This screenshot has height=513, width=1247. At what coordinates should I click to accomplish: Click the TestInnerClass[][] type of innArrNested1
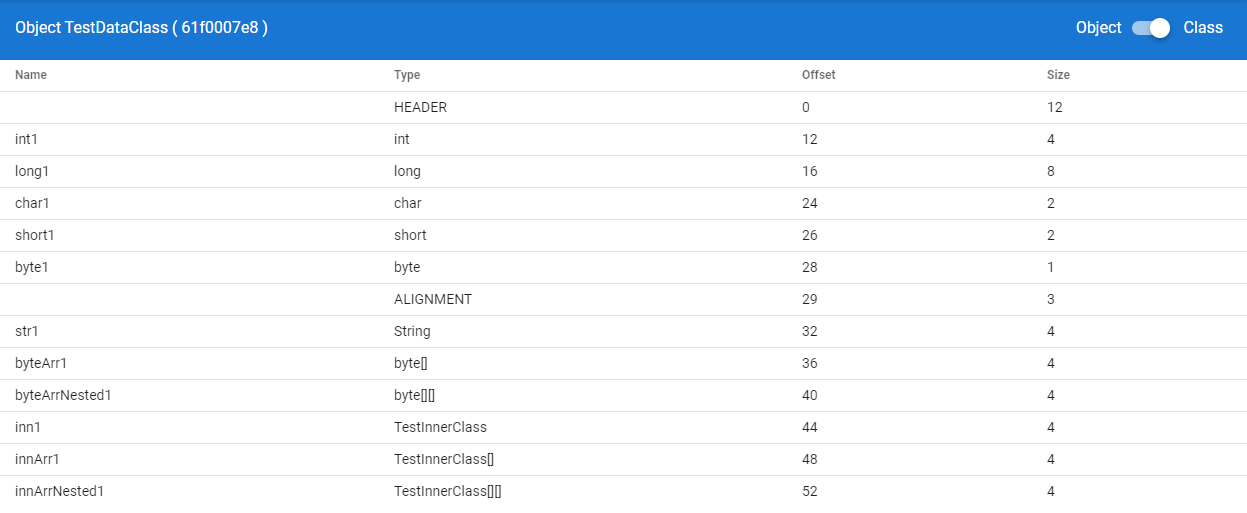(x=447, y=491)
